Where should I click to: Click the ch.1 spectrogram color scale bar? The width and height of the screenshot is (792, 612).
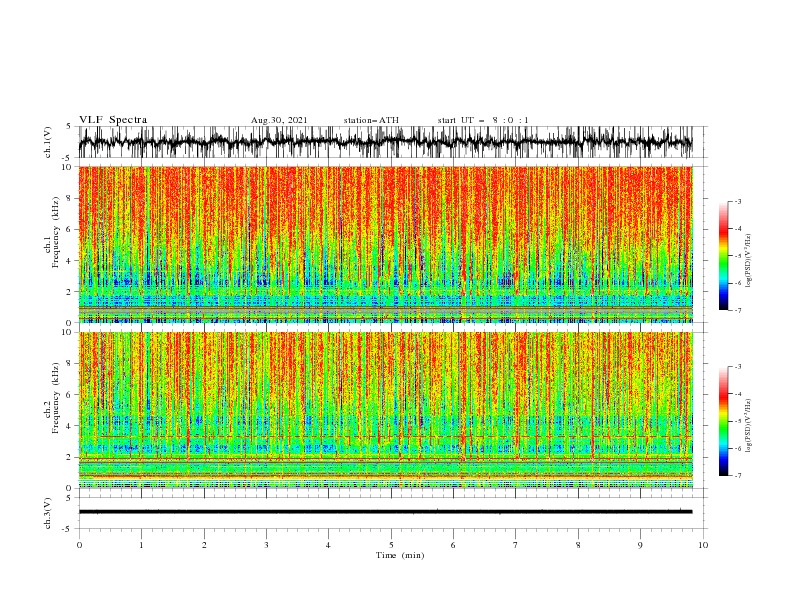tap(723, 256)
